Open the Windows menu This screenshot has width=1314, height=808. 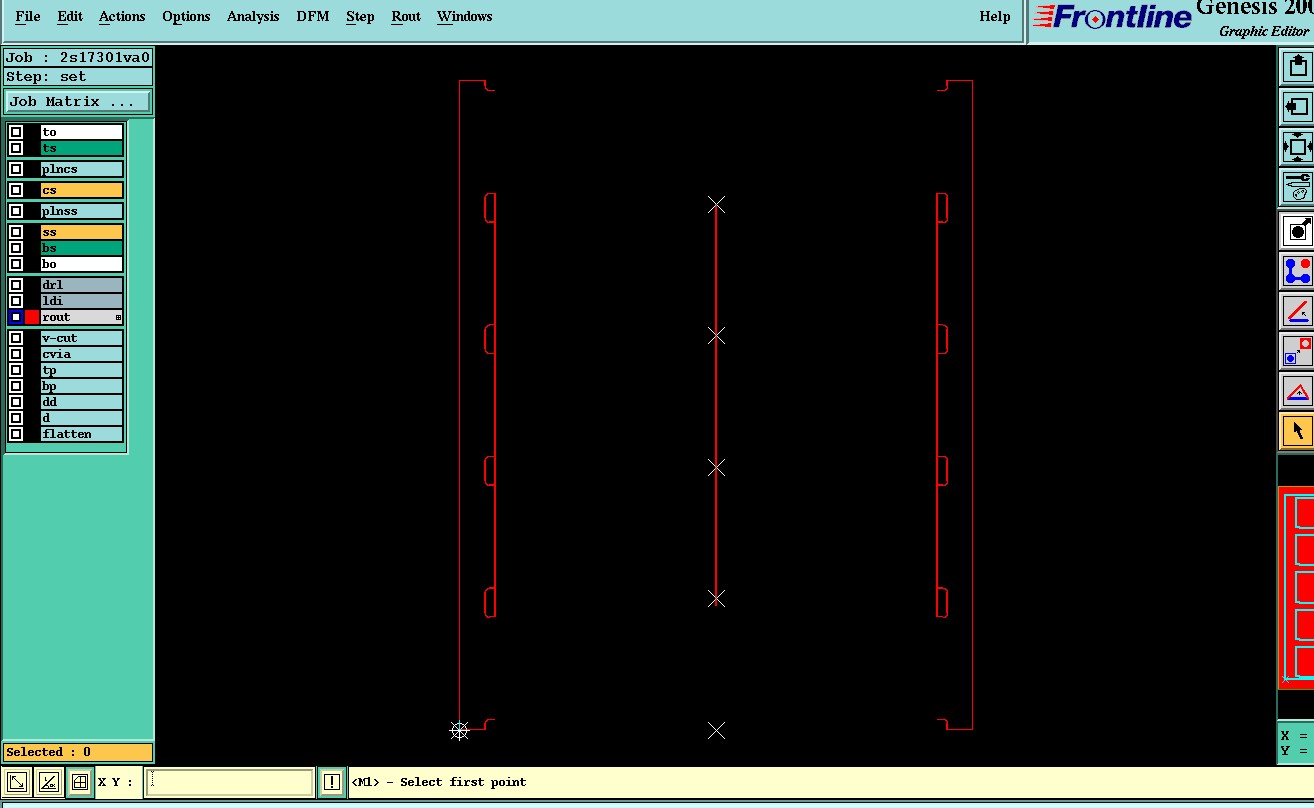[x=465, y=16]
